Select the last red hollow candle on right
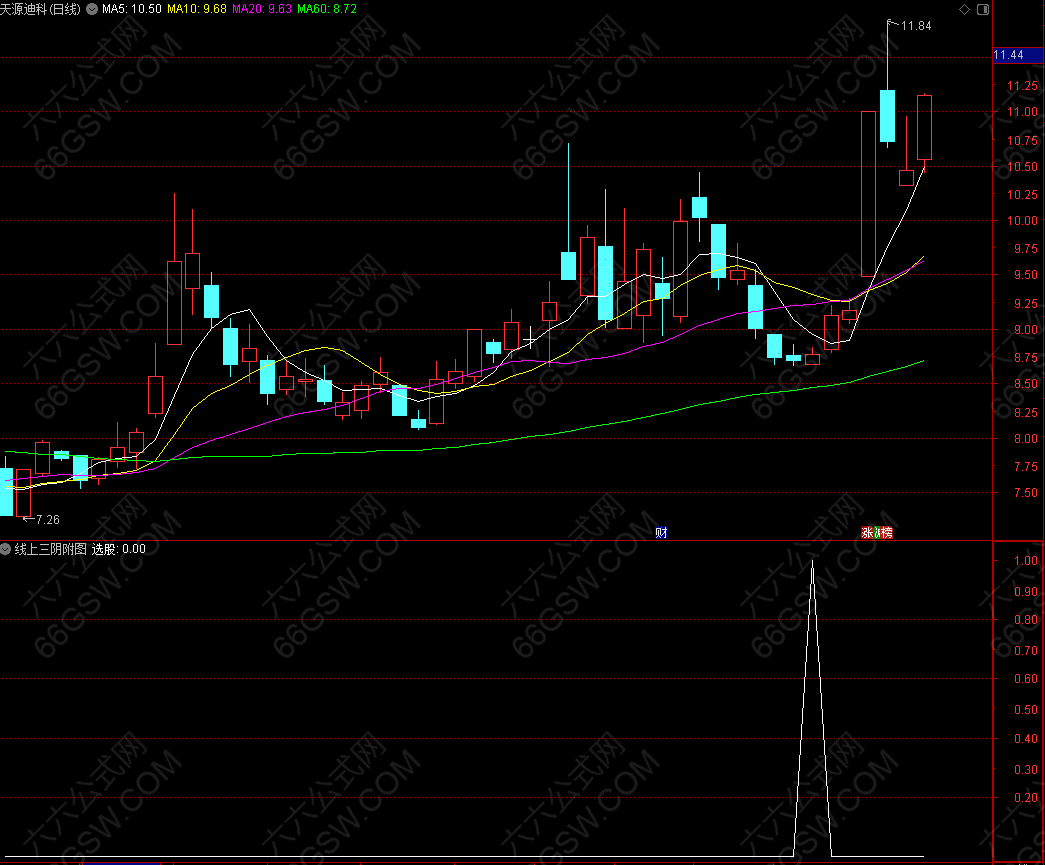The image size is (1045, 865). [x=925, y=127]
